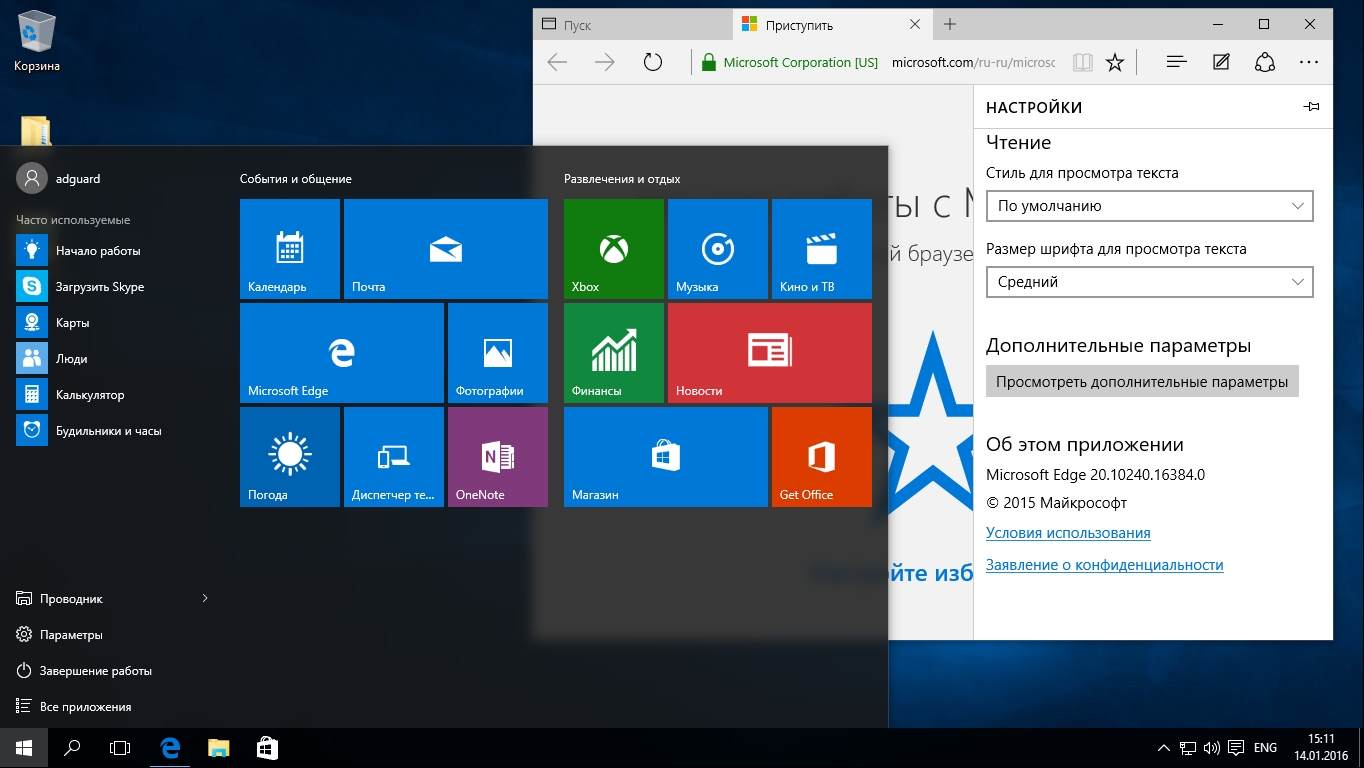Screen dimensions: 1364x768
Task: Click the Edge refresh page icon
Action: pos(653,62)
